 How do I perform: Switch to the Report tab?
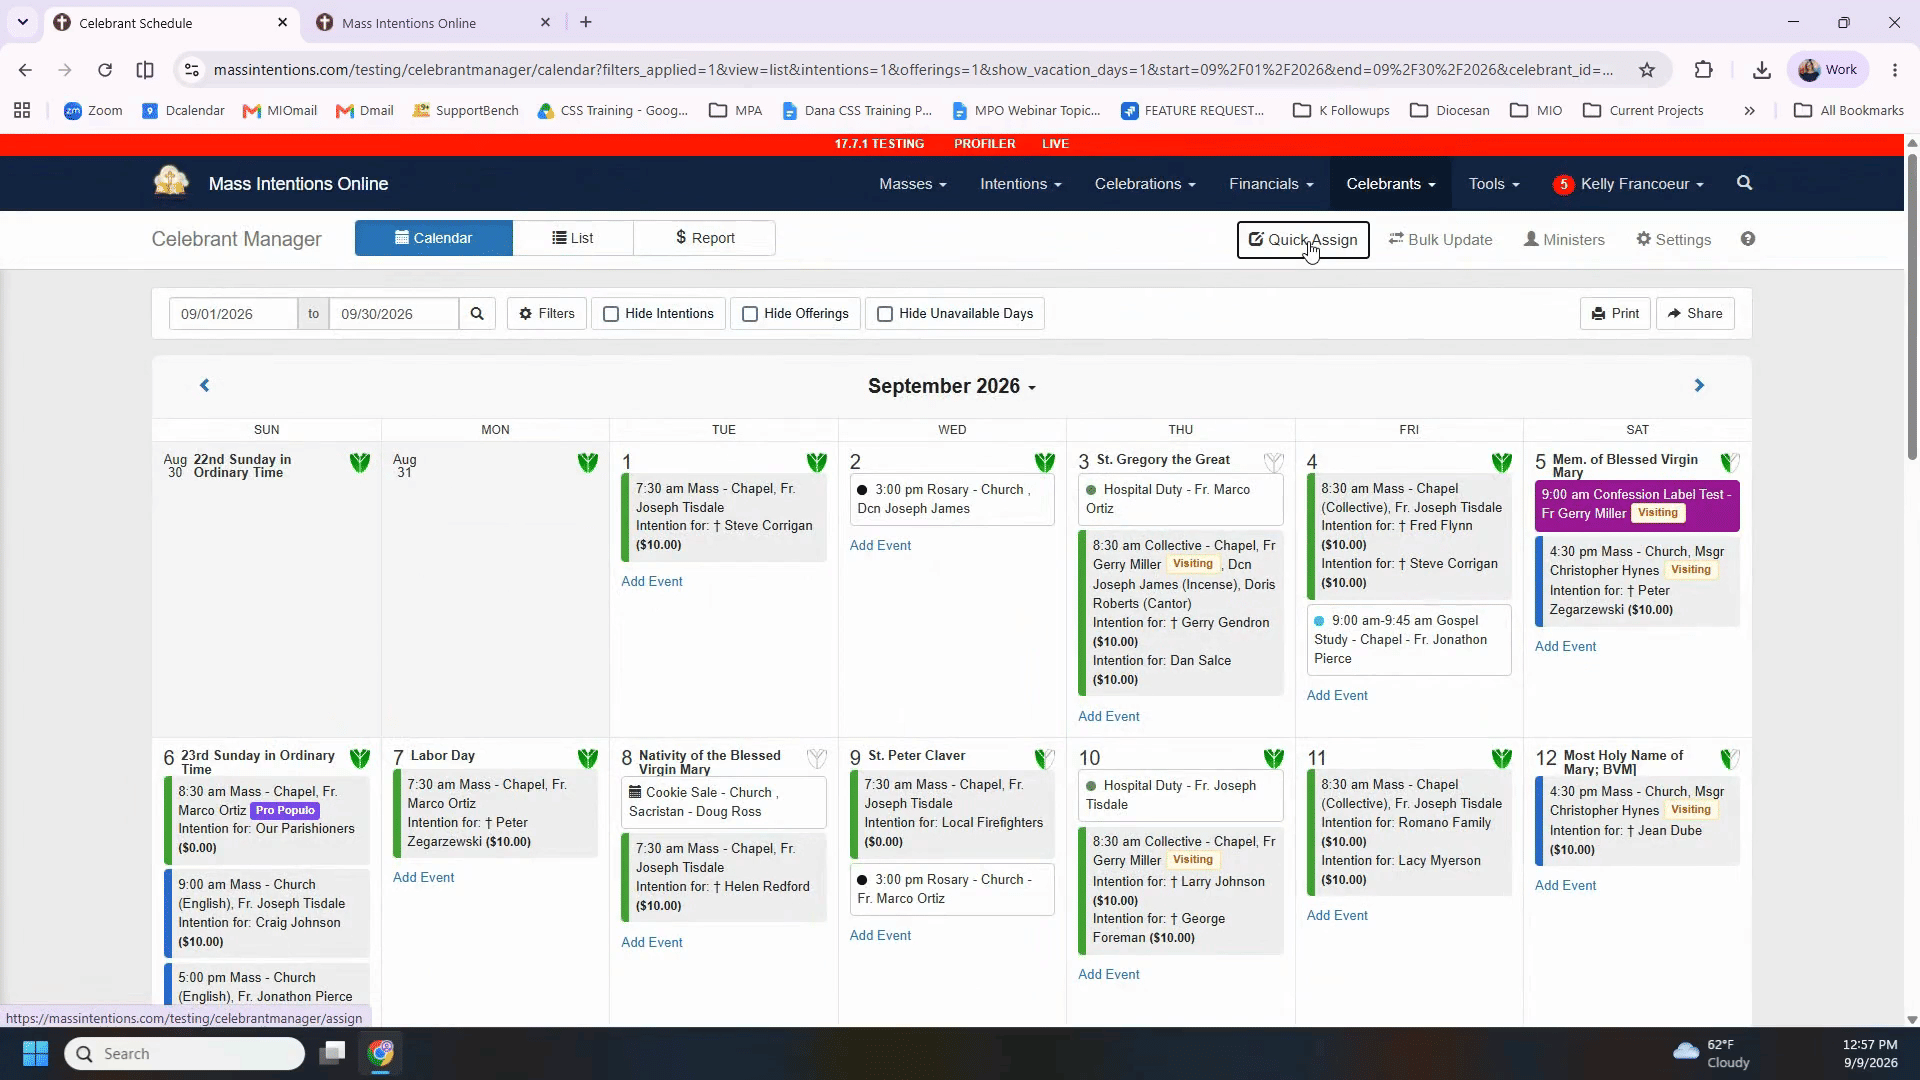704,238
